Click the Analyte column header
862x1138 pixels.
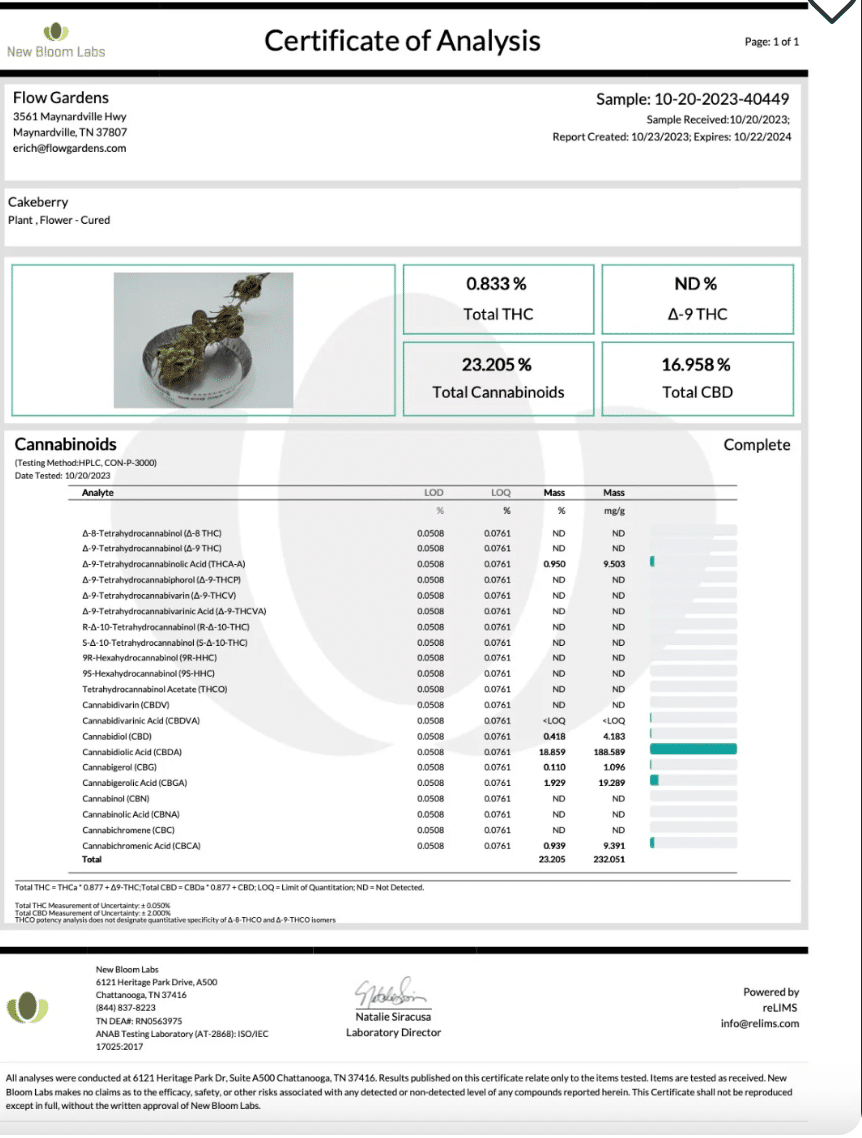(98, 493)
